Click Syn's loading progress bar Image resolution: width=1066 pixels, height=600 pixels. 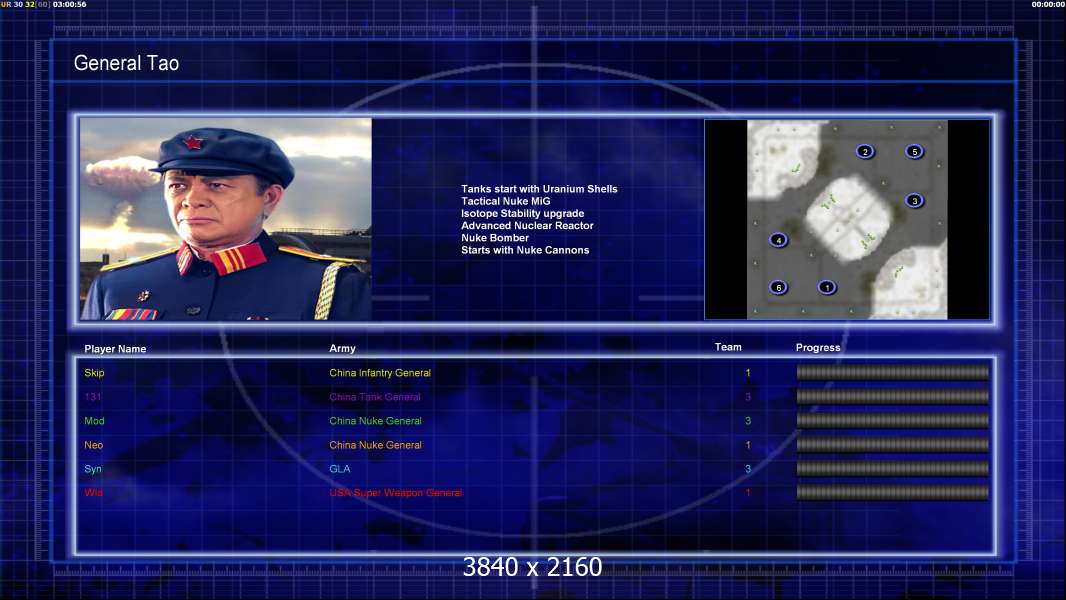(x=892, y=469)
